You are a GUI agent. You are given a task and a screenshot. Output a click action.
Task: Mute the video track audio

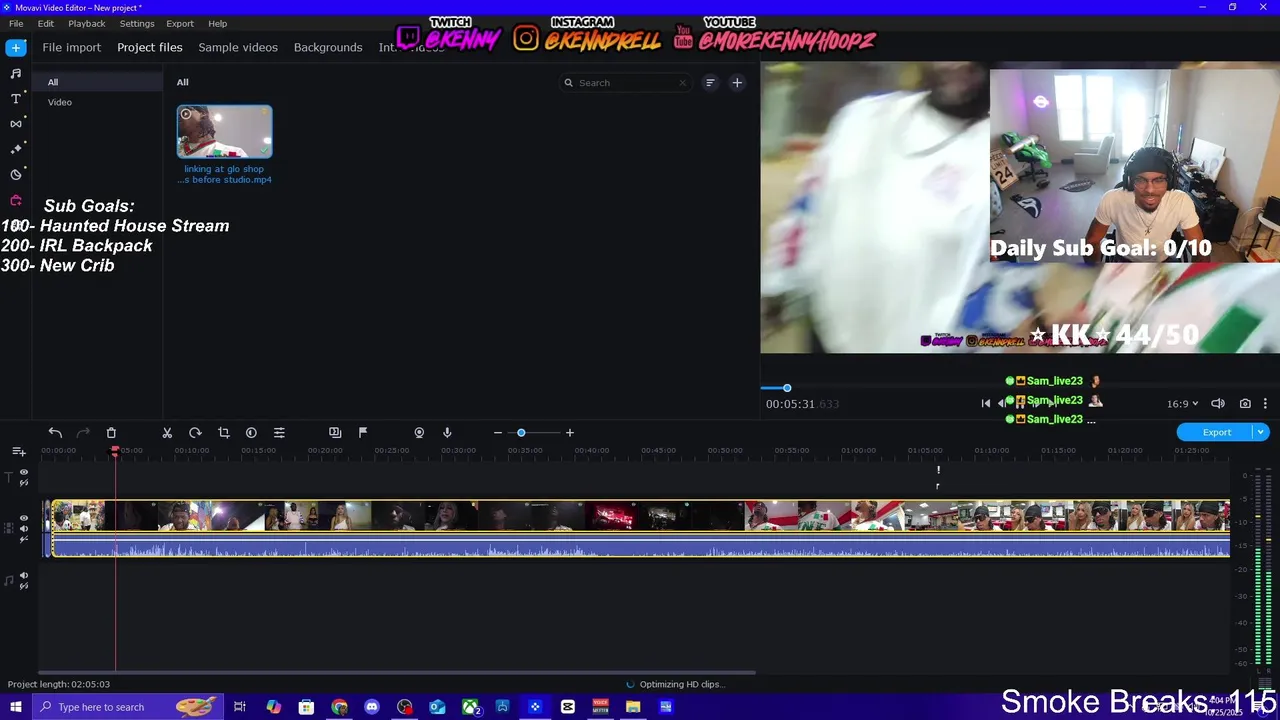click(24, 529)
